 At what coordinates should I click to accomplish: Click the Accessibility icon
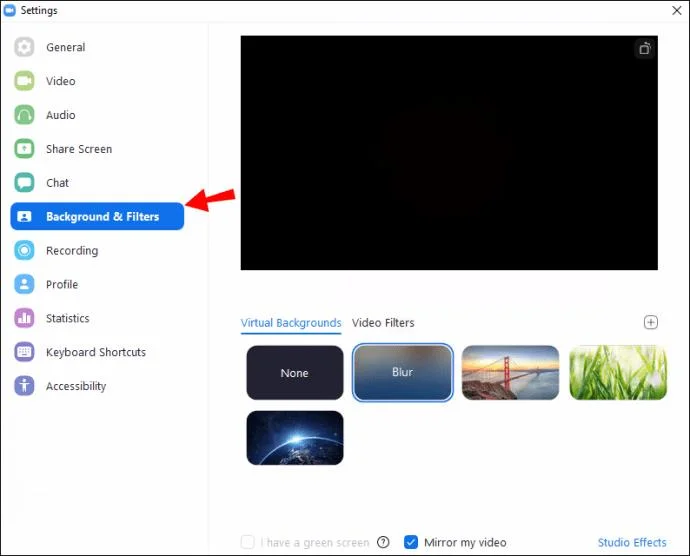(24, 386)
